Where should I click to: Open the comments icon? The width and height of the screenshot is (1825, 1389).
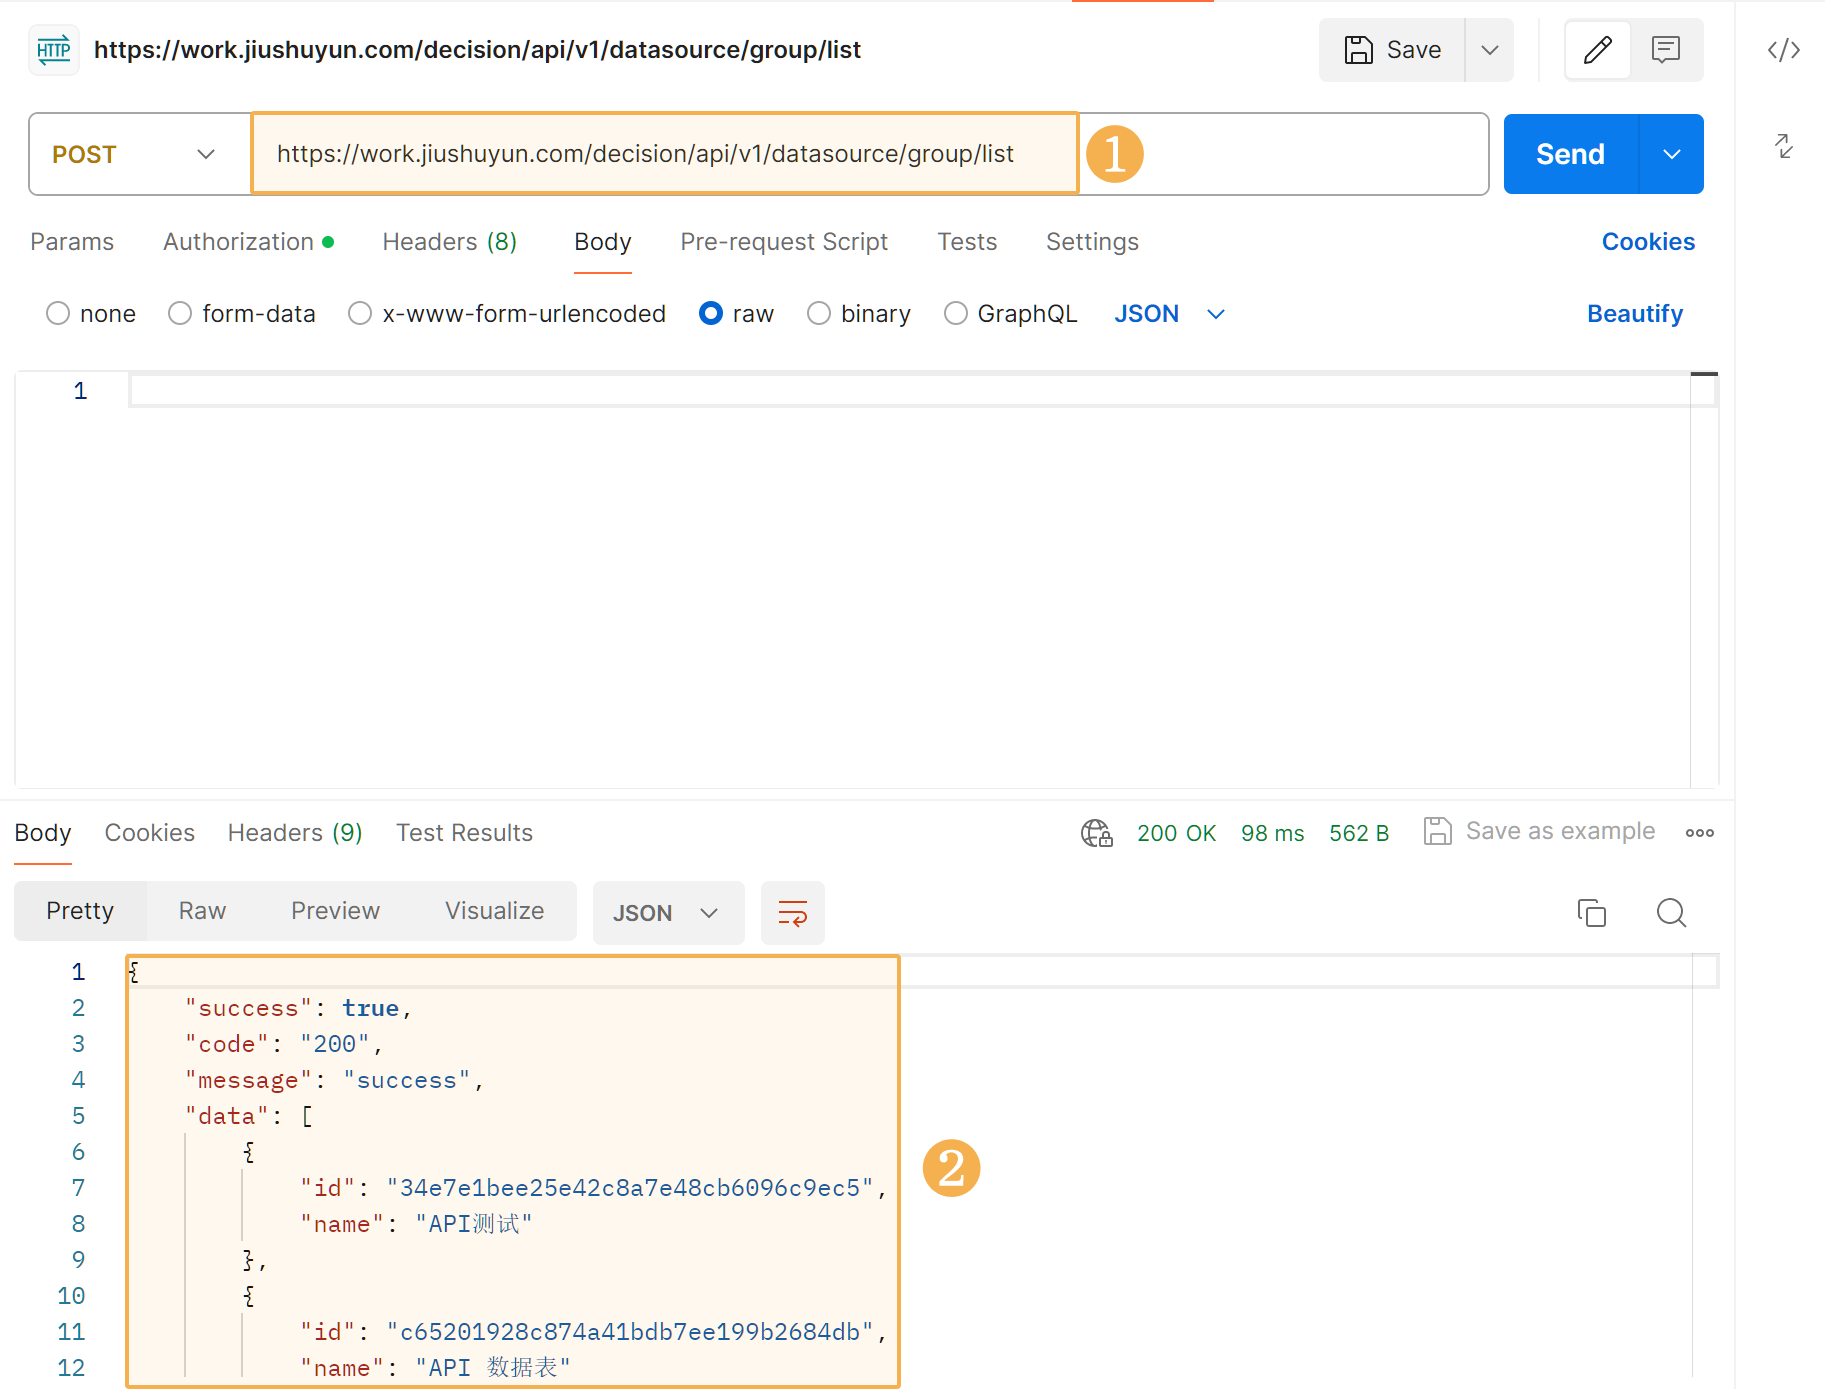pos(1665,50)
